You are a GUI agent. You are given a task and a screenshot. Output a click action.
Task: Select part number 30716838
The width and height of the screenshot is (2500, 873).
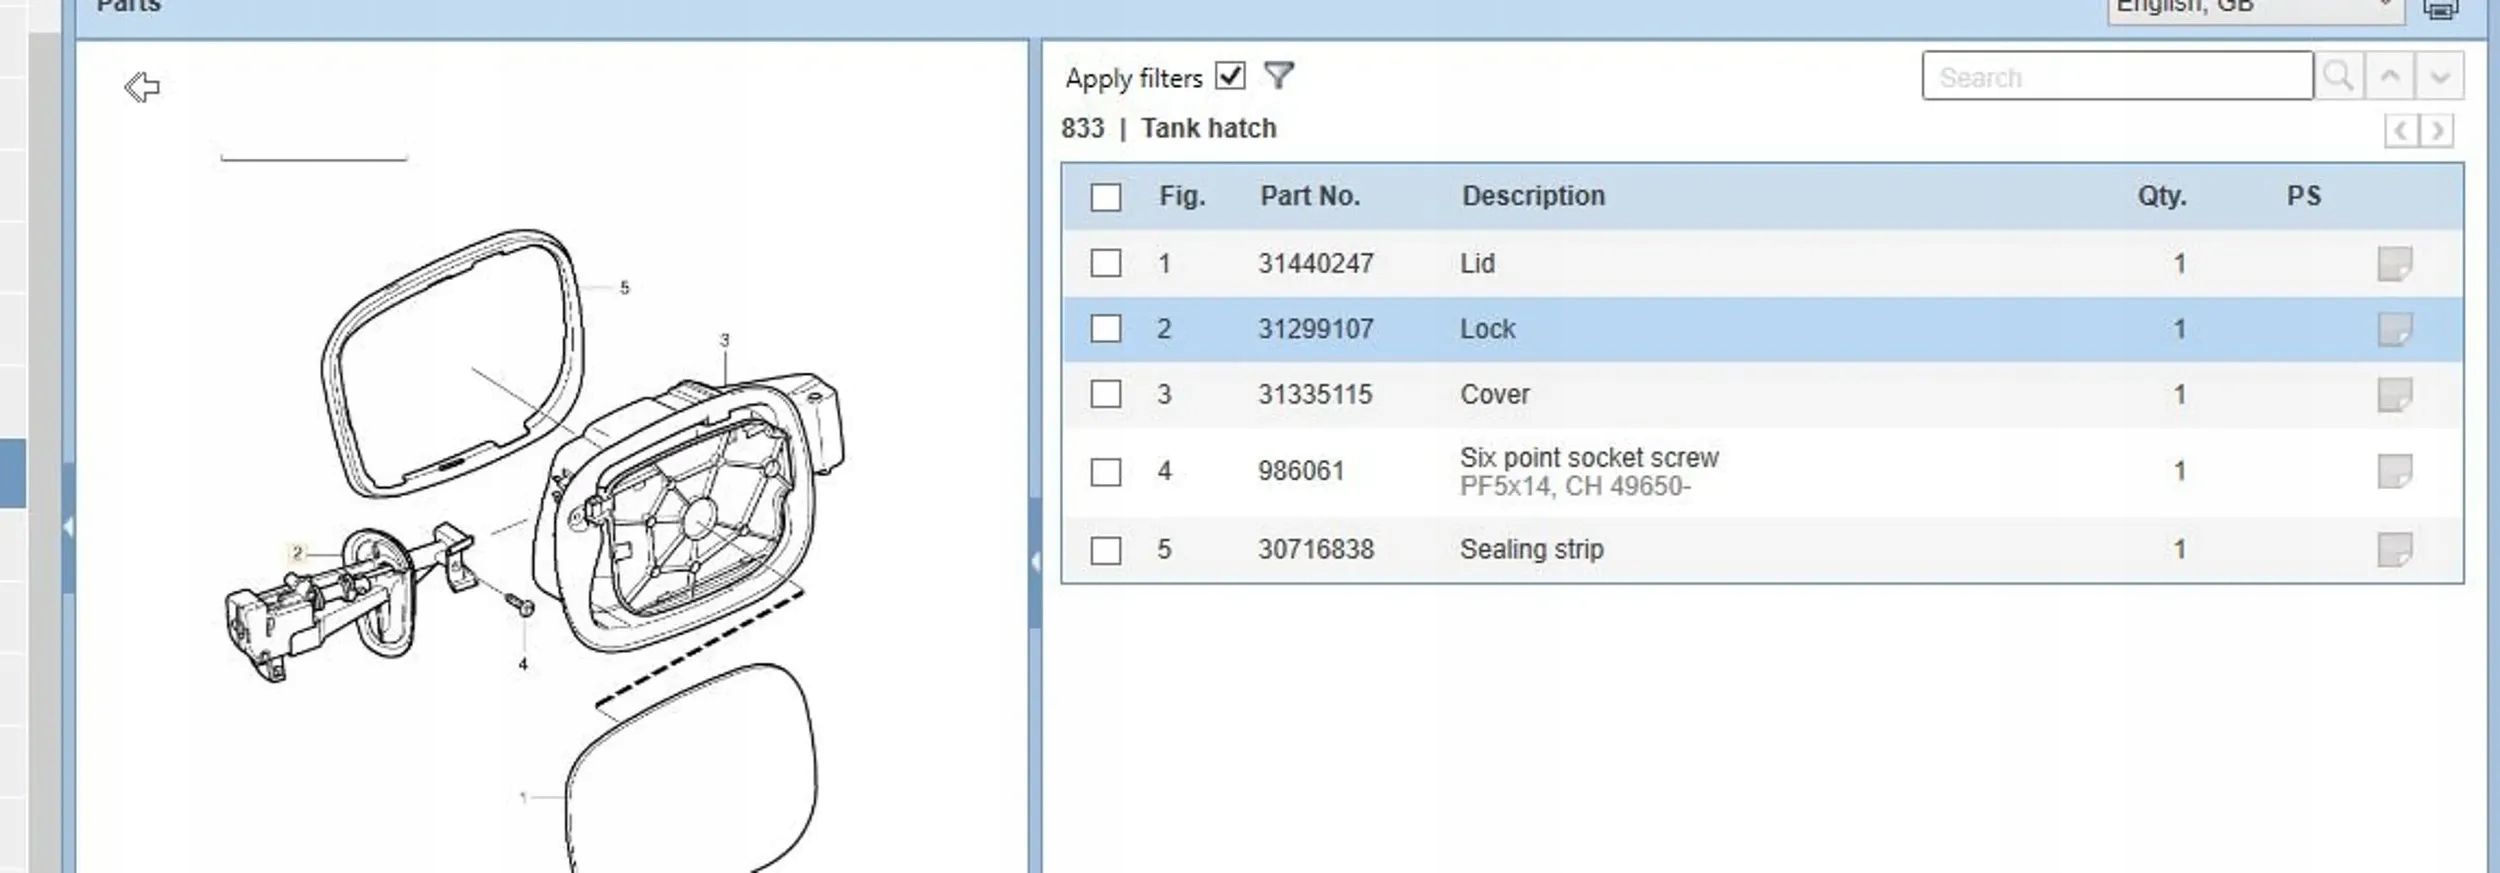point(1316,549)
